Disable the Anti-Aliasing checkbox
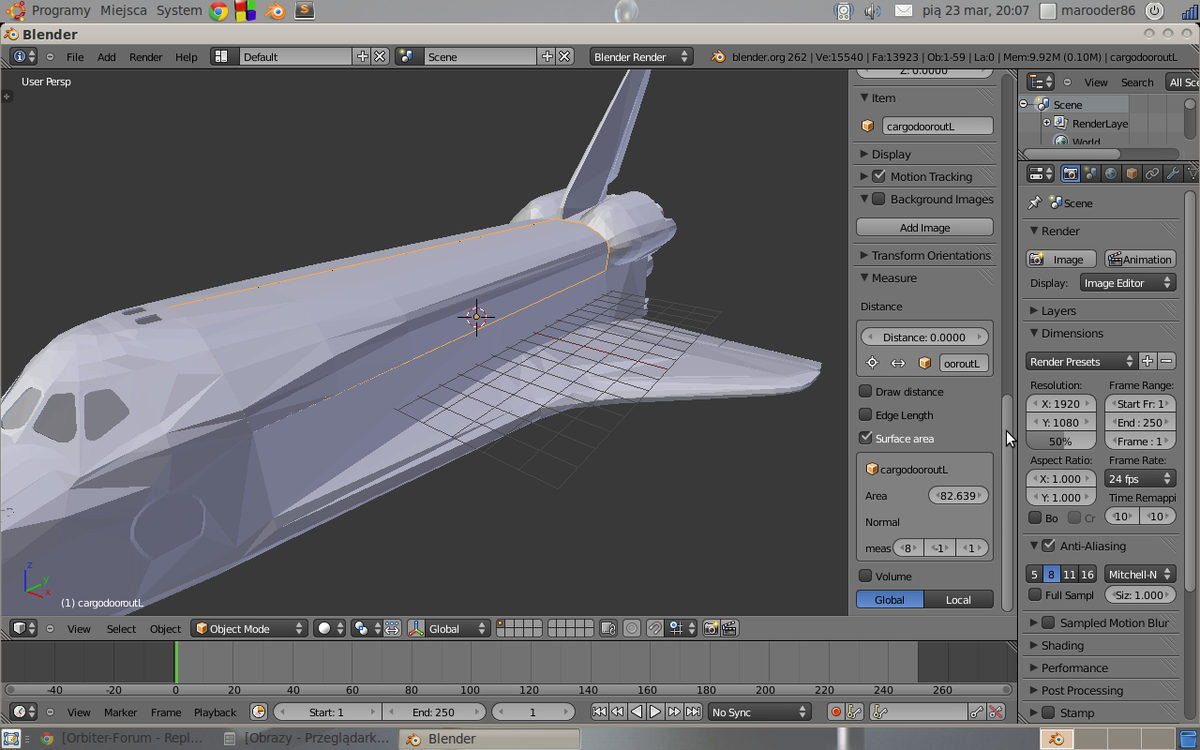 tap(1048, 546)
